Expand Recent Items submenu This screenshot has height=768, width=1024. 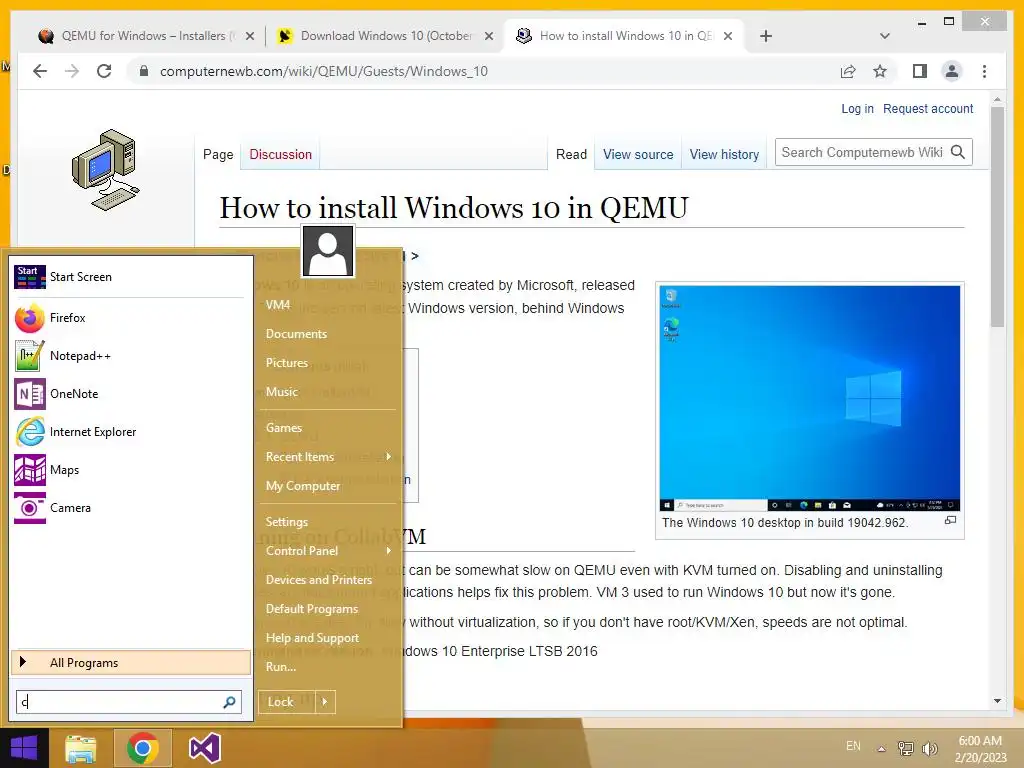tap(328, 457)
